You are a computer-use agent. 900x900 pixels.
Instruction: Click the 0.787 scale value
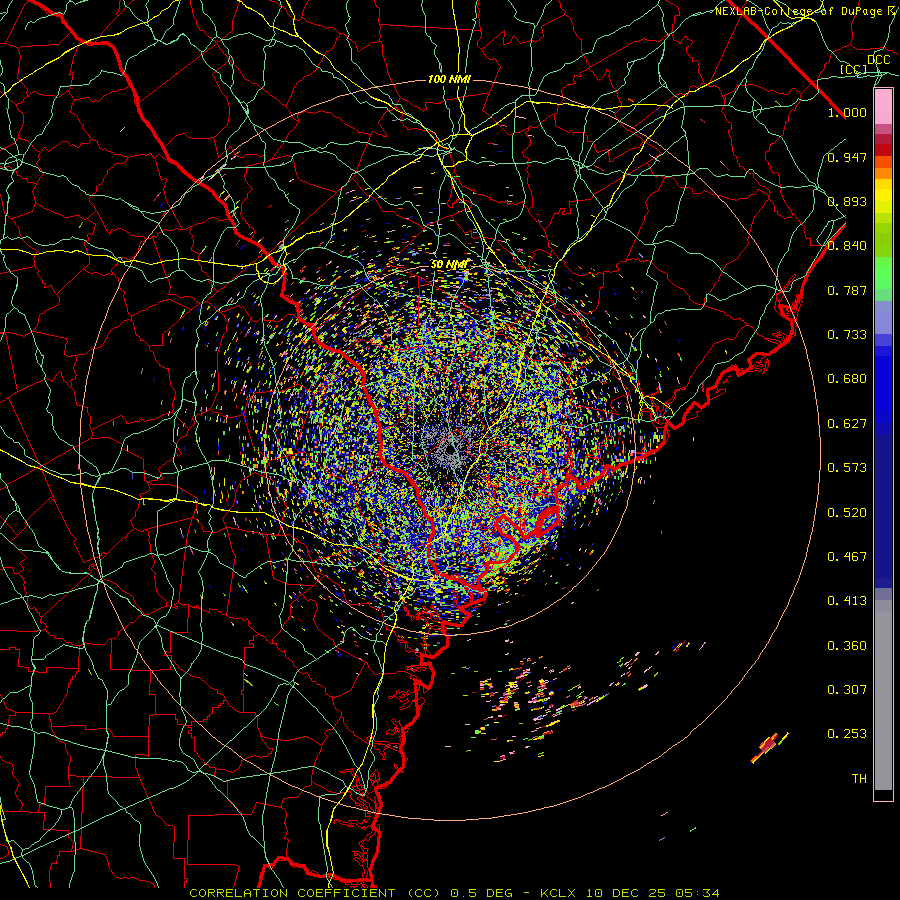pos(847,290)
